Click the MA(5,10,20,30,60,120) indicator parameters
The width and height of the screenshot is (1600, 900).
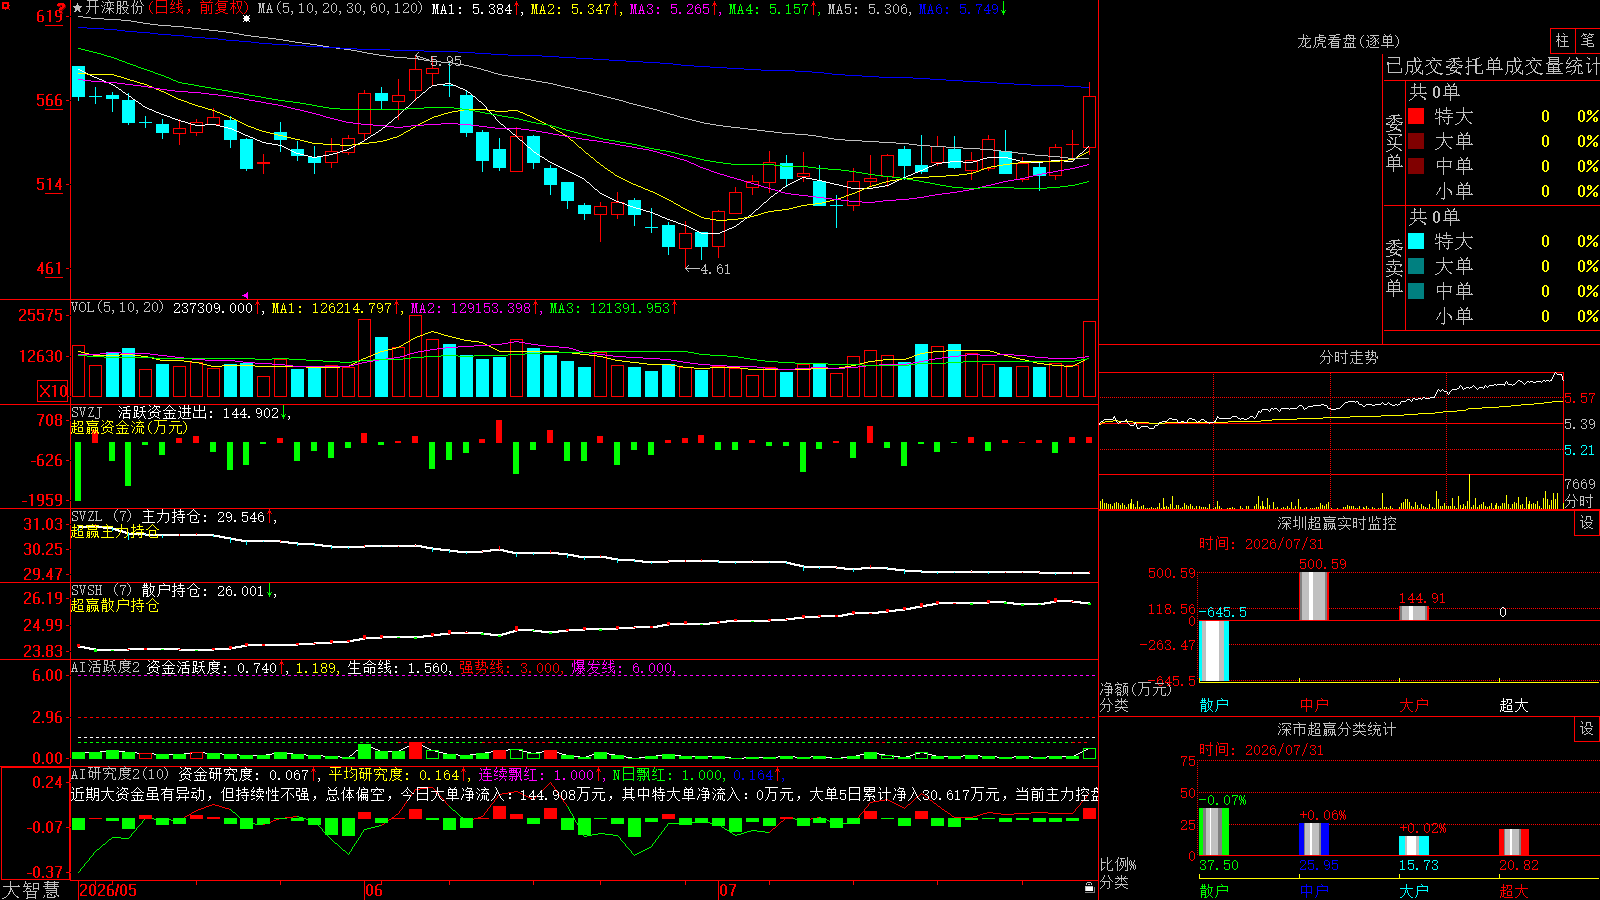340,9
